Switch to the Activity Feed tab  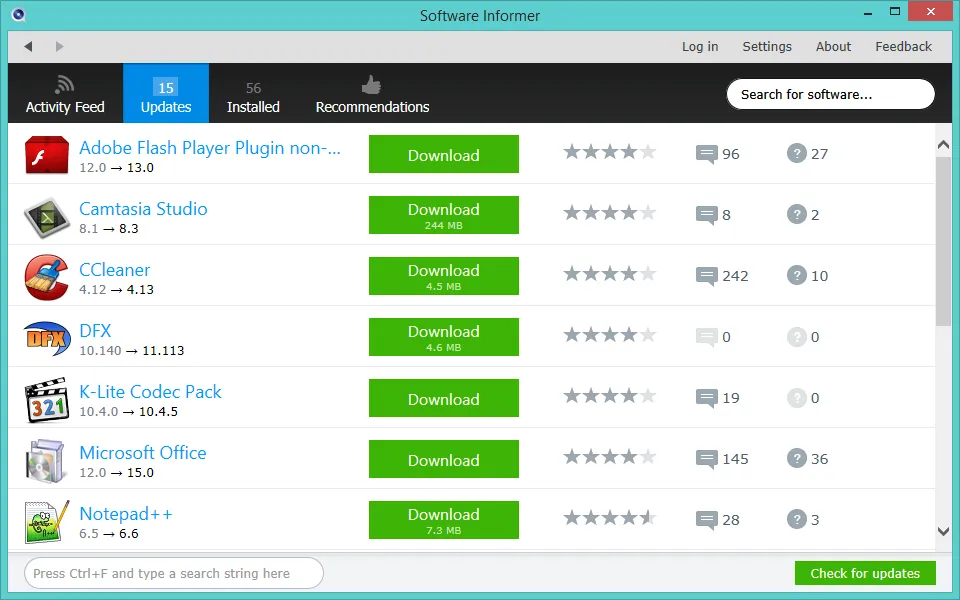(65, 94)
